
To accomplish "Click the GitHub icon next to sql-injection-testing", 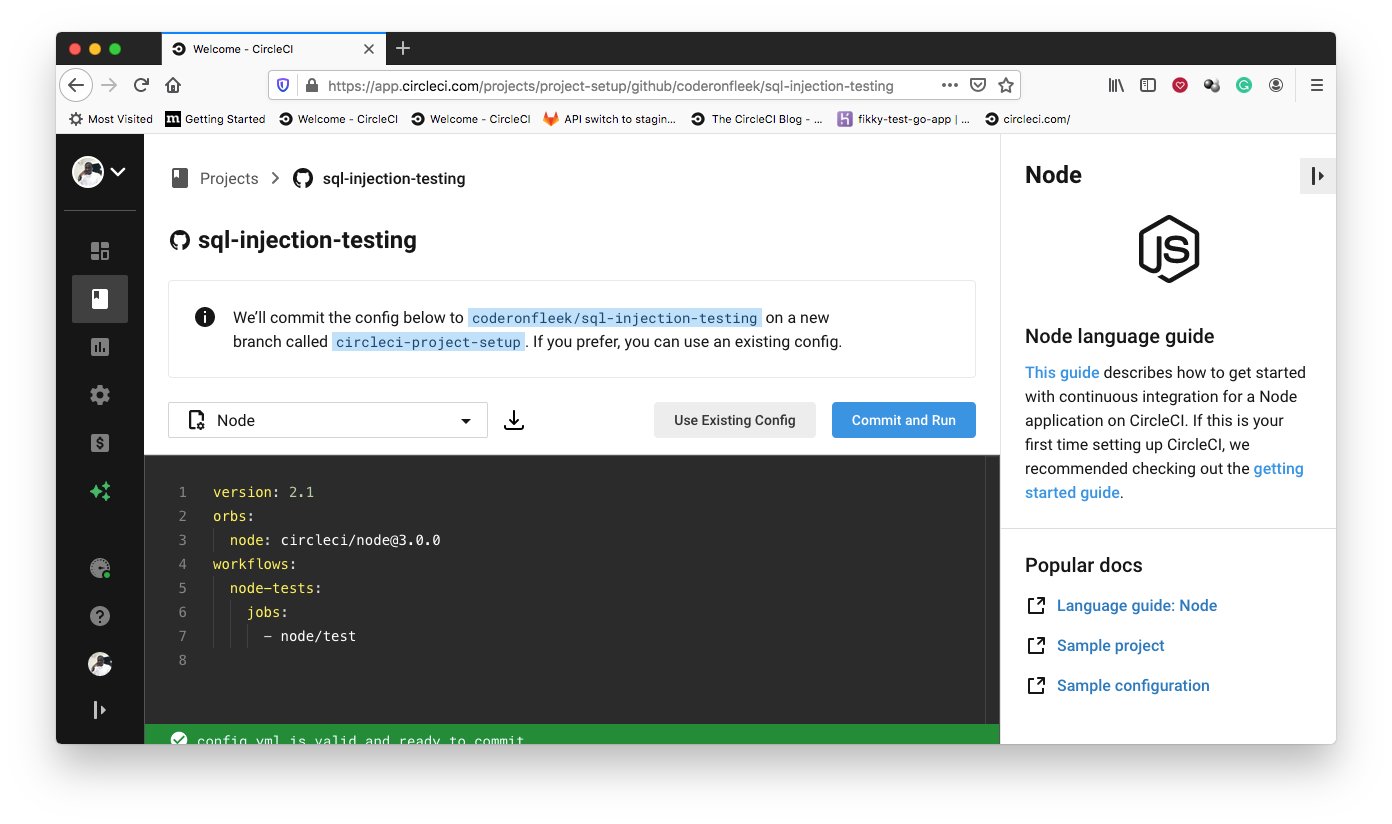I will [x=181, y=240].
